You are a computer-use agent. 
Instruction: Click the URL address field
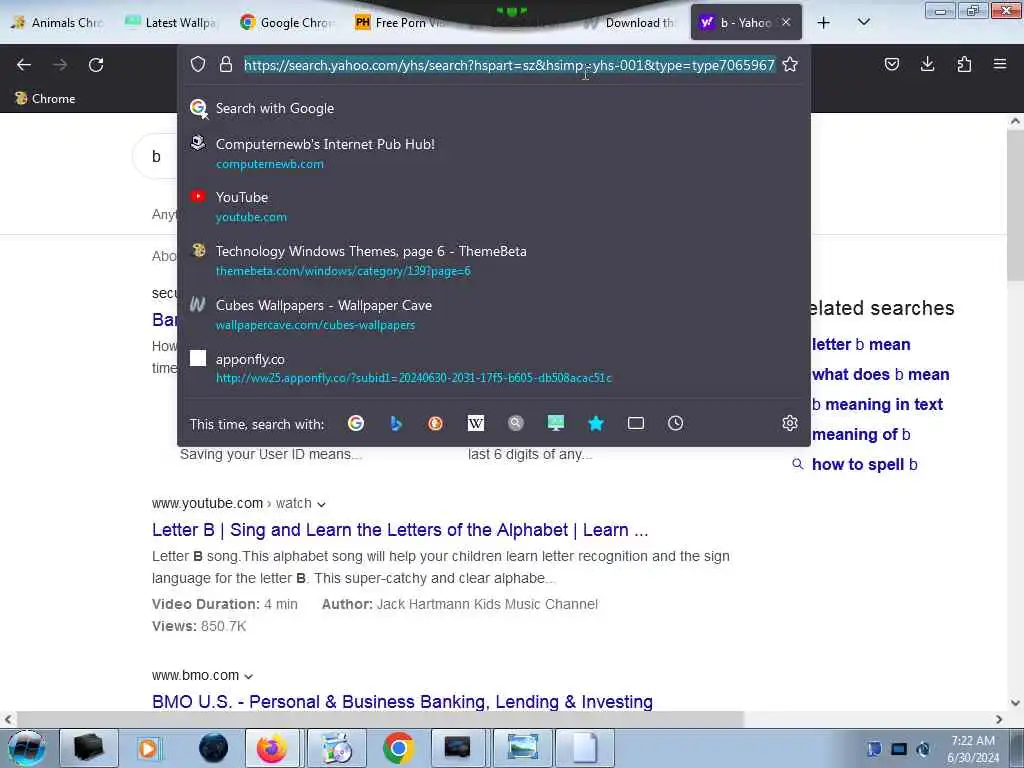pyautogui.click(x=509, y=65)
